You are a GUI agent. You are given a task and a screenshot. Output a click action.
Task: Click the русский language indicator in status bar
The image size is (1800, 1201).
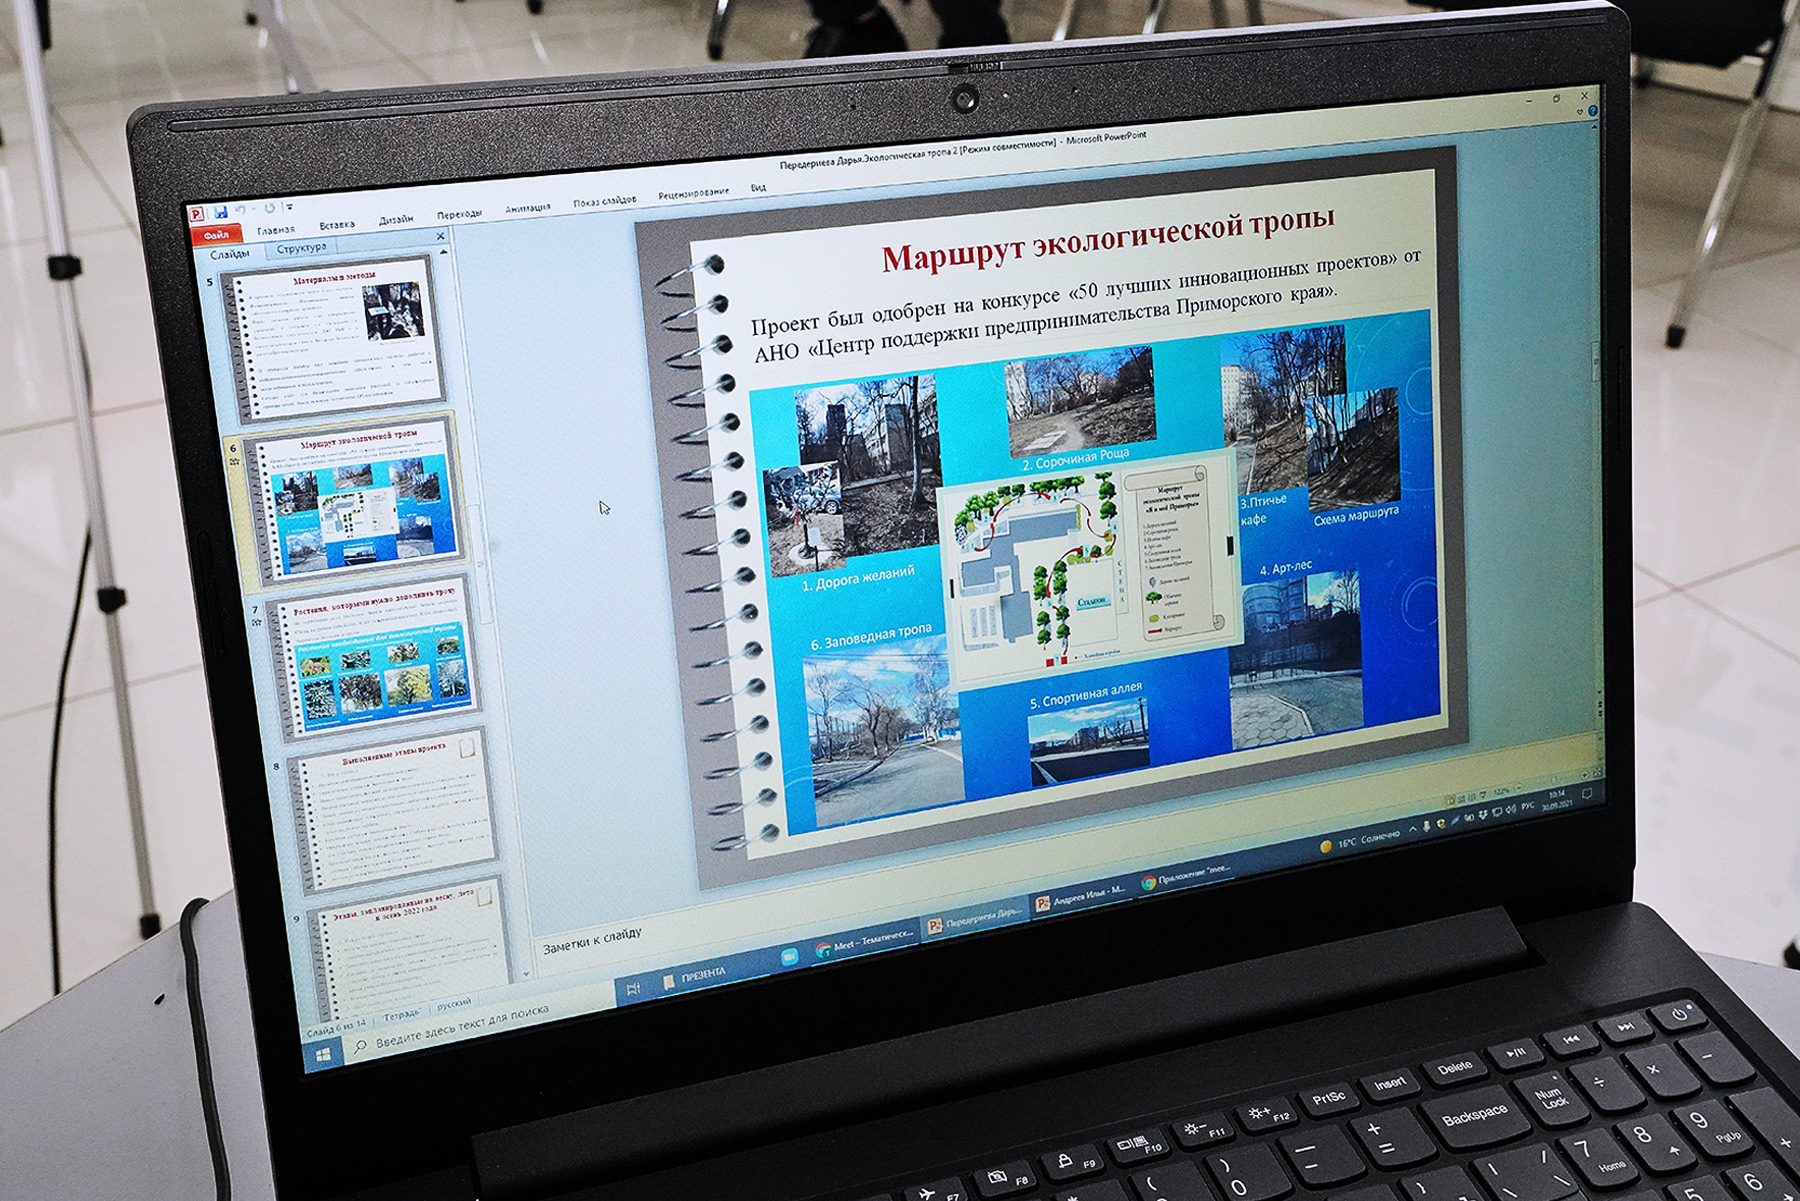pos(453,1003)
